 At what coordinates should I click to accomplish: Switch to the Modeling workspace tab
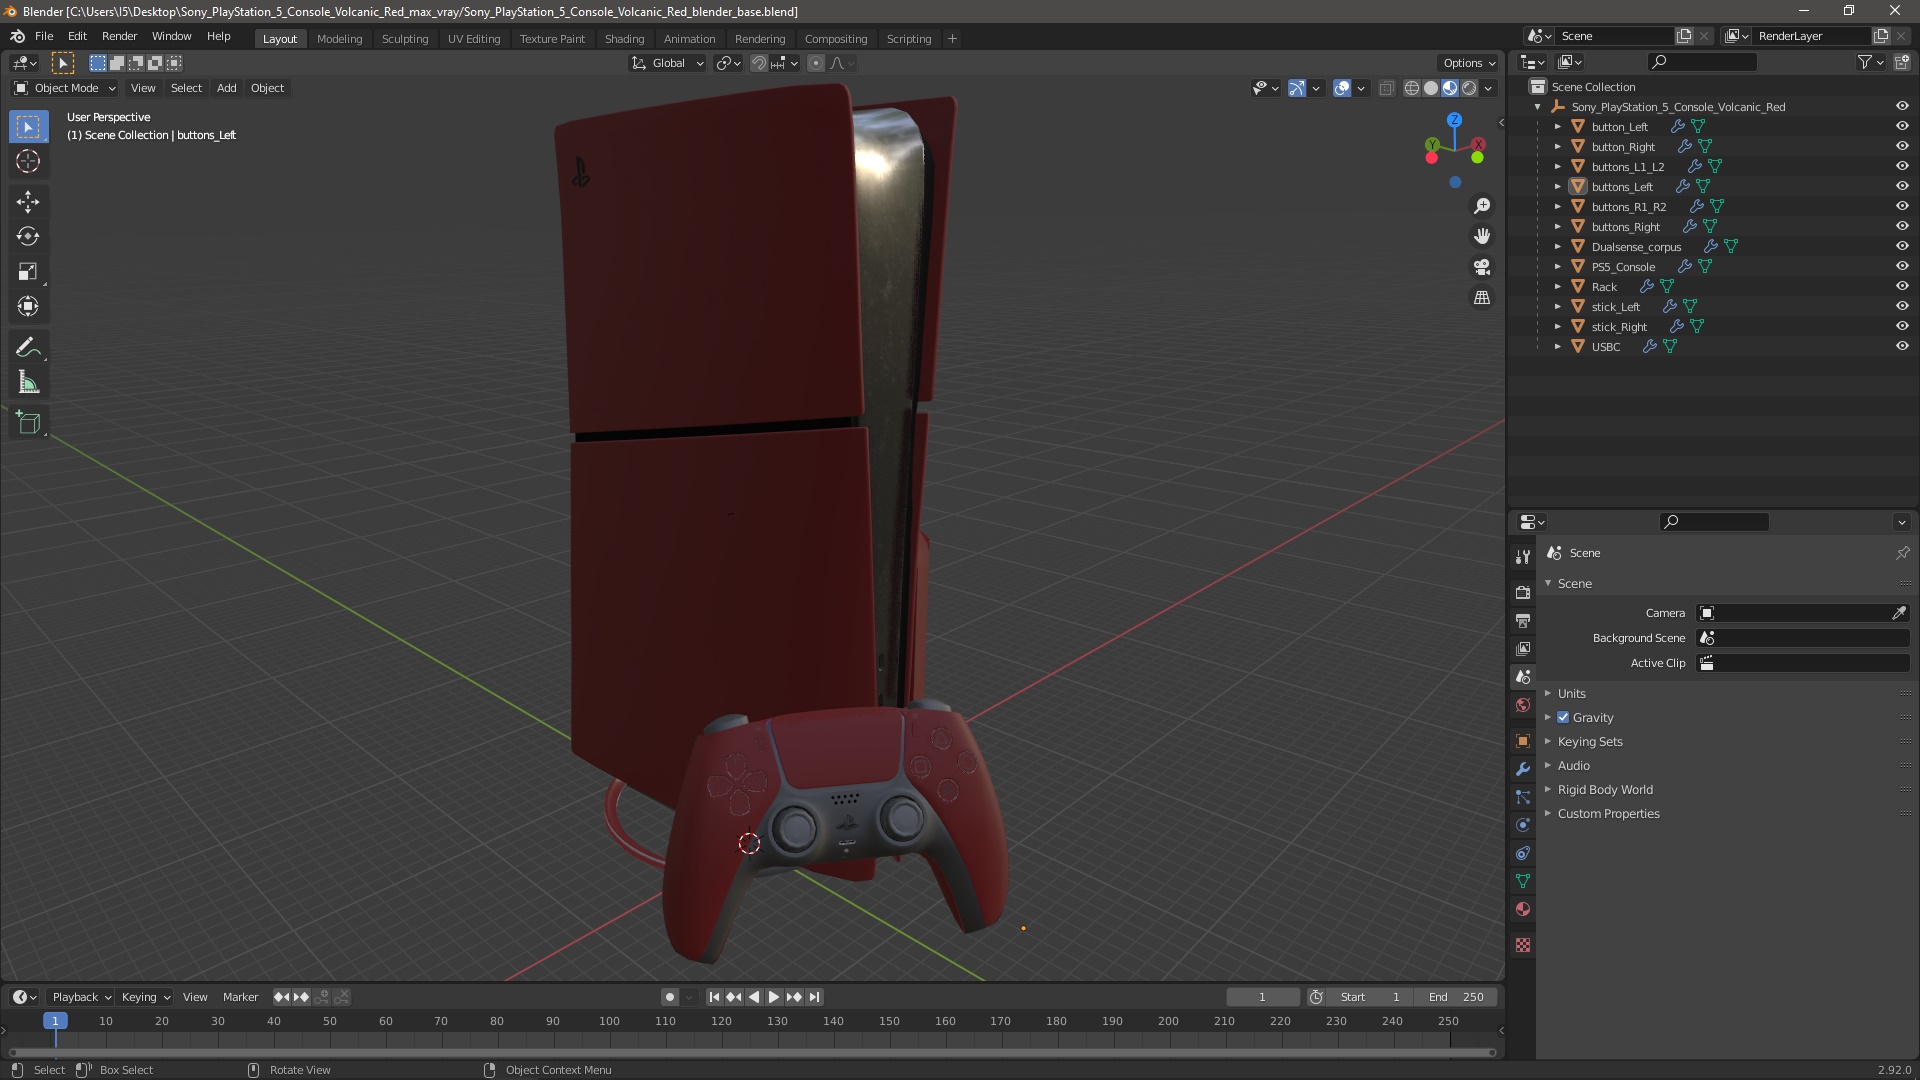pos(339,39)
